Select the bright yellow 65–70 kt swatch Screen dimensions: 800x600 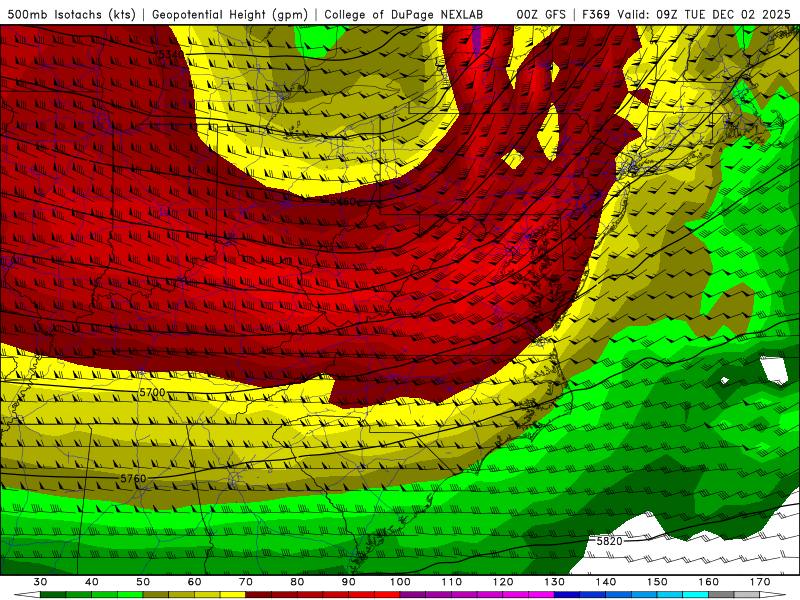233,595
